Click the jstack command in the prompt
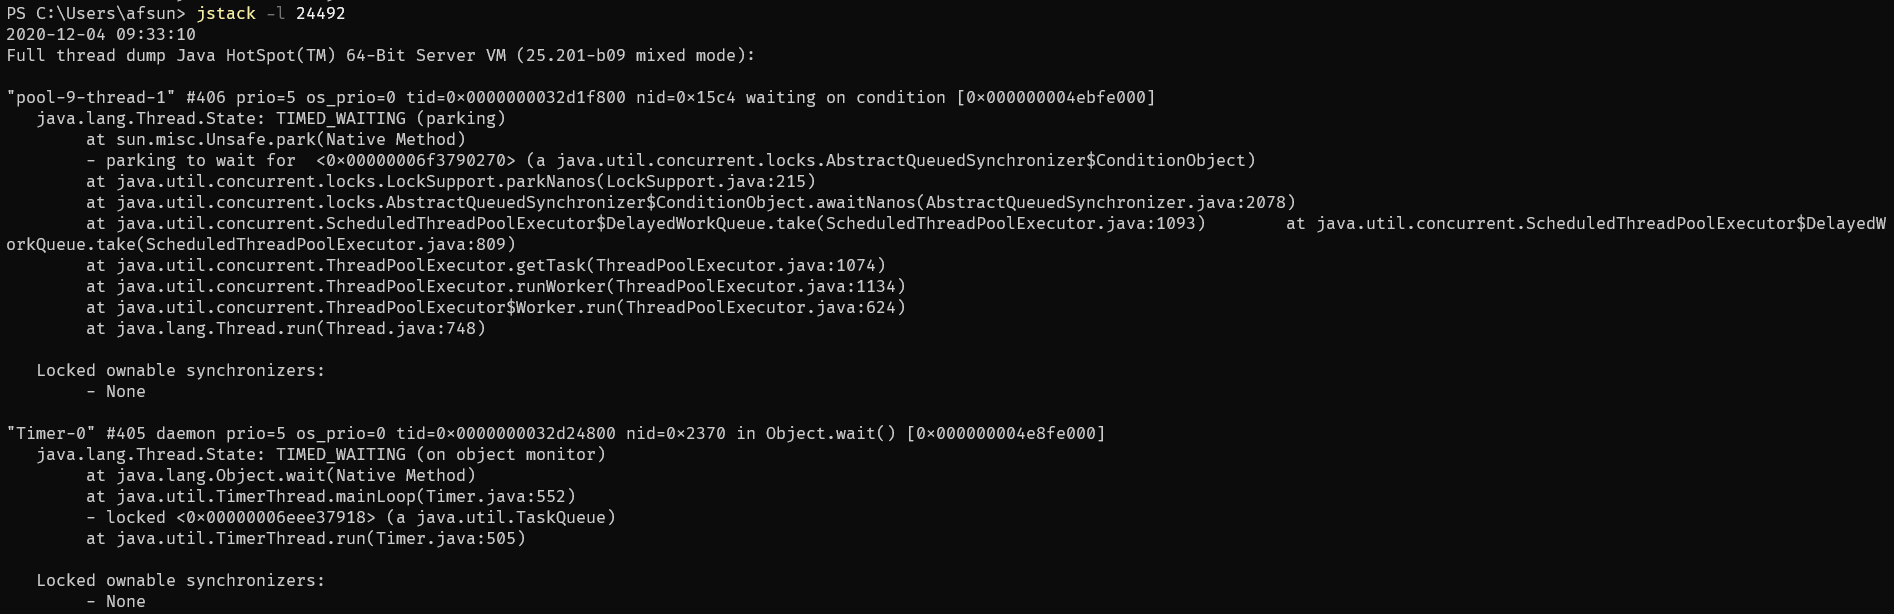Screen dimensions: 1894x614 pos(226,13)
